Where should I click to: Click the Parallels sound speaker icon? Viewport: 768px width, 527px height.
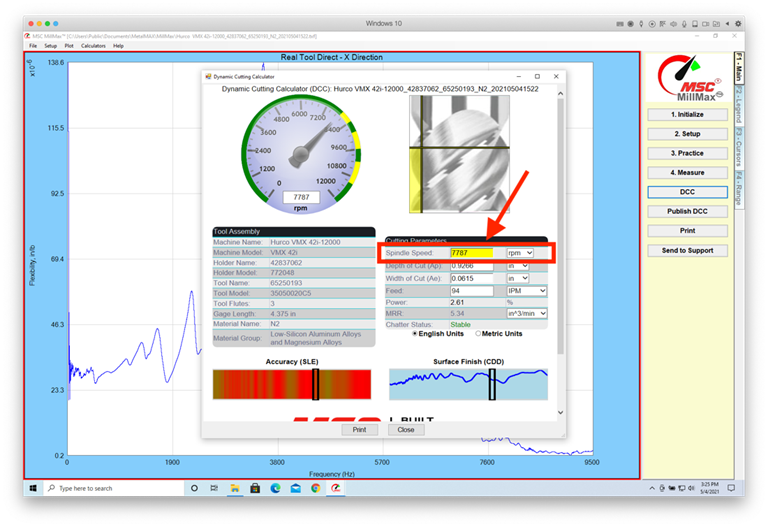[673, 24]
